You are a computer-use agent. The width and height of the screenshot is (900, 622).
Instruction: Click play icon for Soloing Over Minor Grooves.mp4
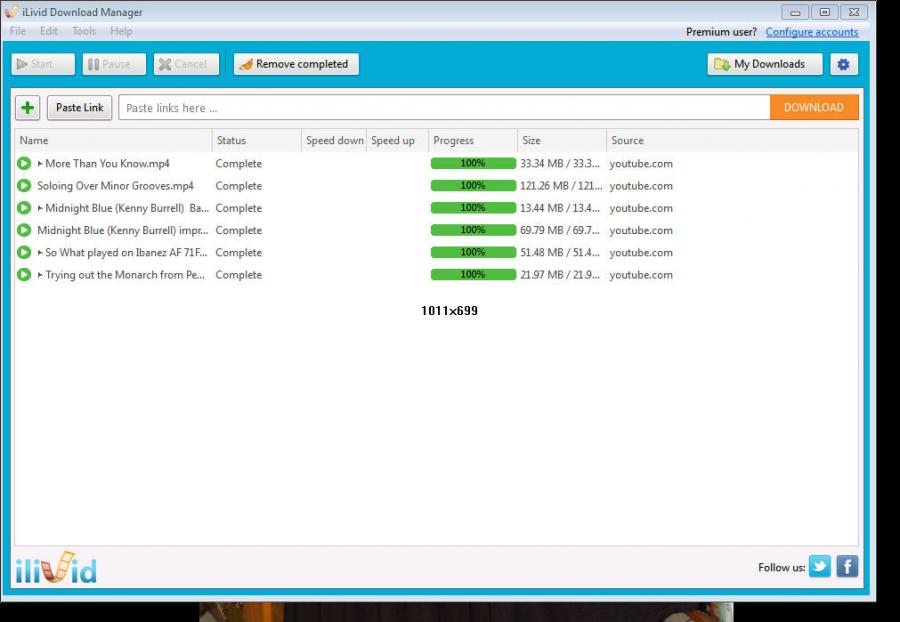[x=24, y=186]
